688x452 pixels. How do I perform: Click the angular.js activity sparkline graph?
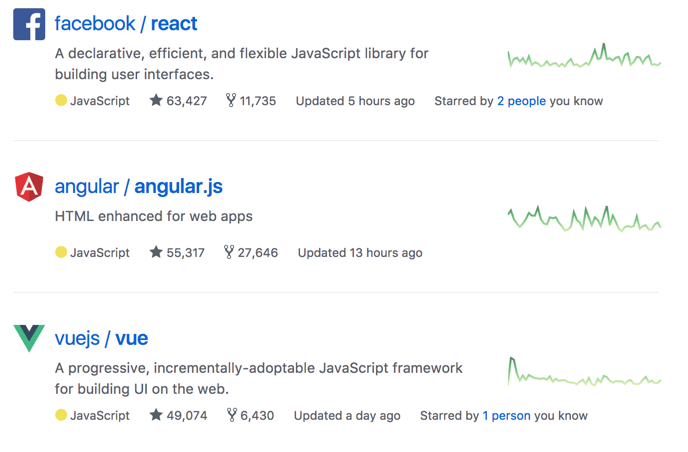pyautogui.click(x=584, y=218)
